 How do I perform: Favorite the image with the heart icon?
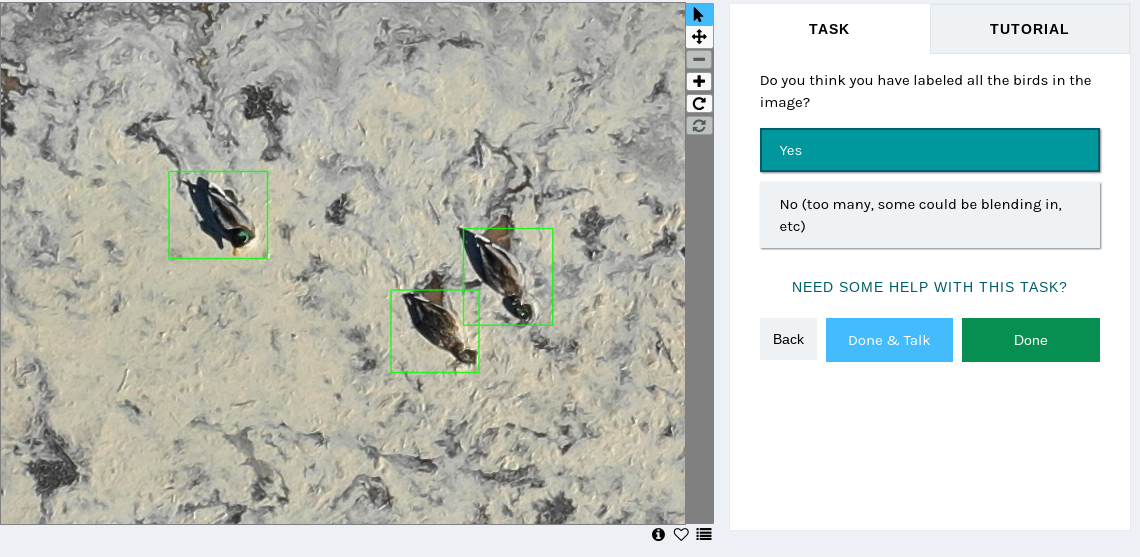pyautogui.click(x=681, y=534)
